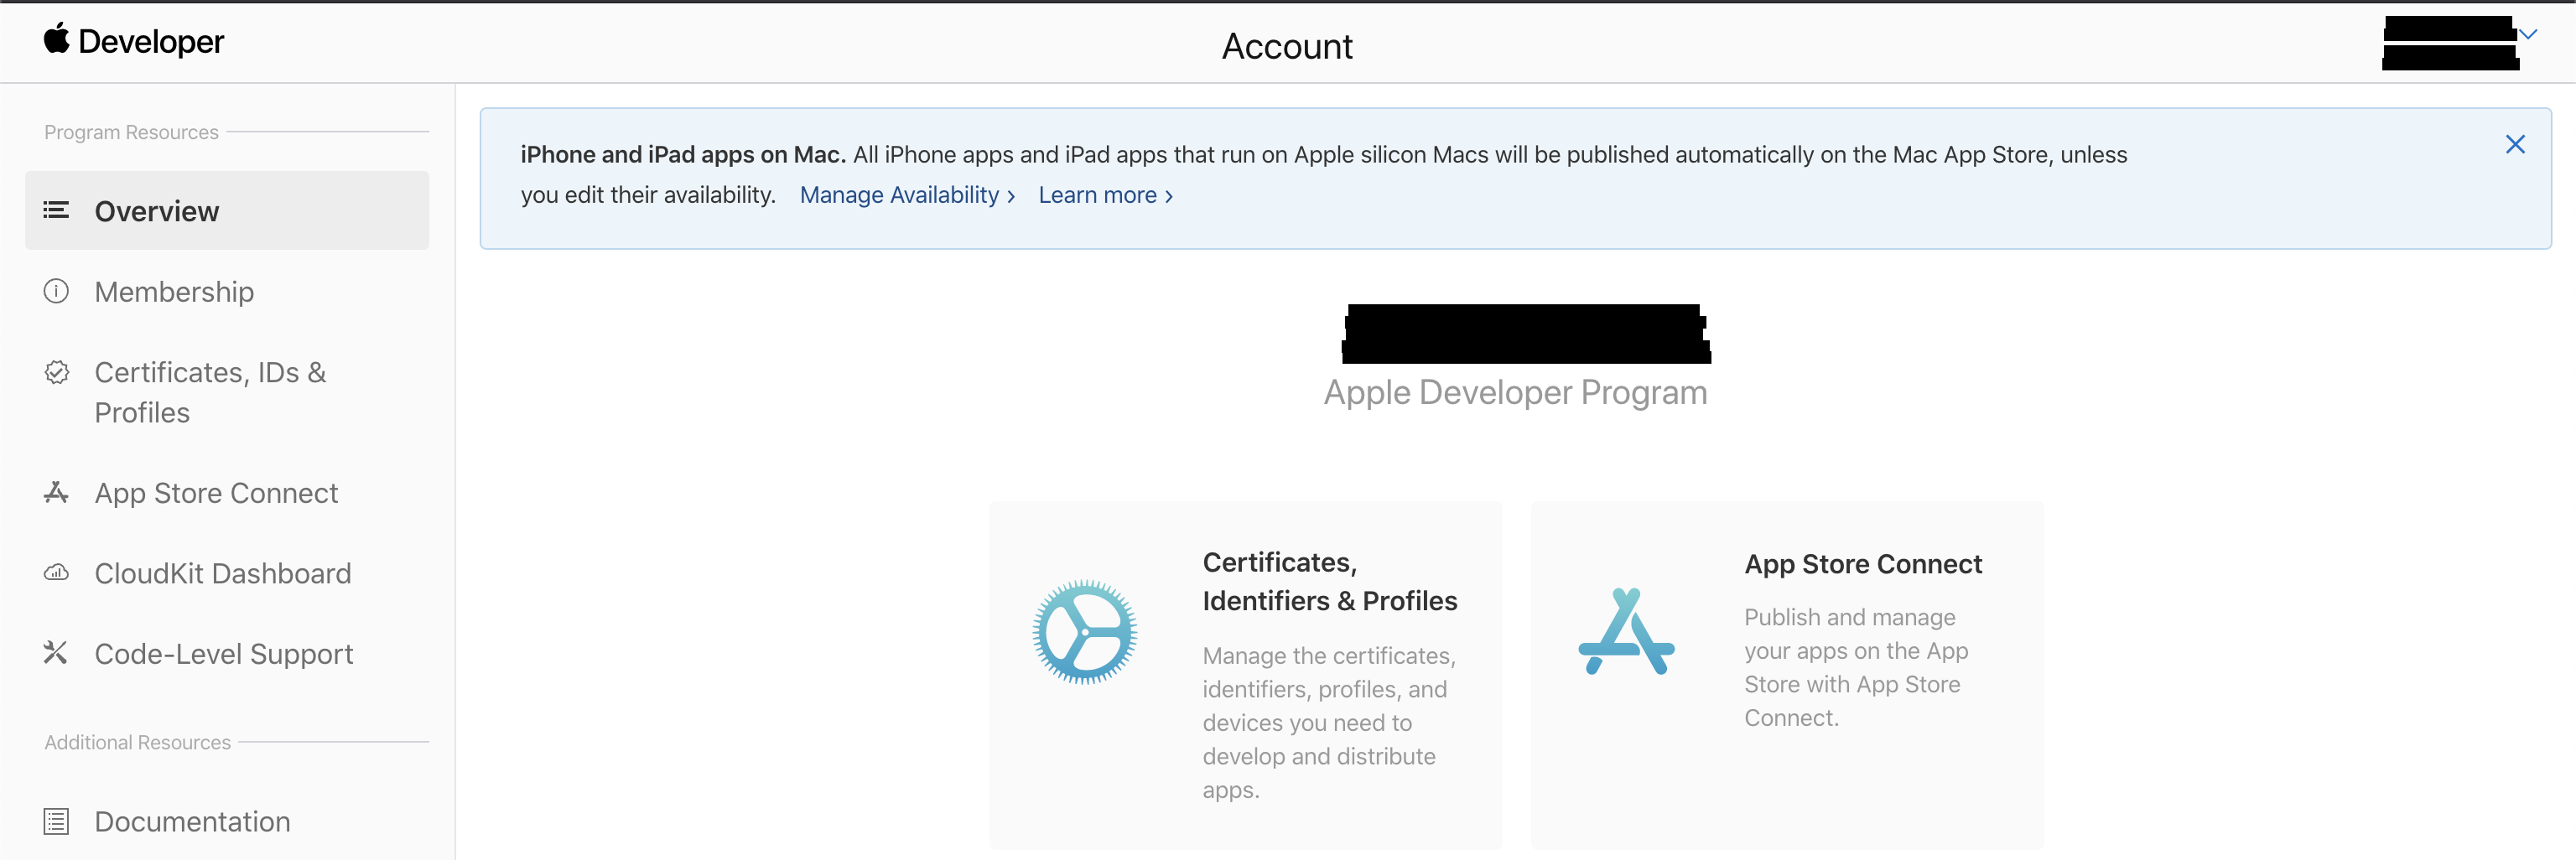Follow the Manage Availability link

point(907,195)
